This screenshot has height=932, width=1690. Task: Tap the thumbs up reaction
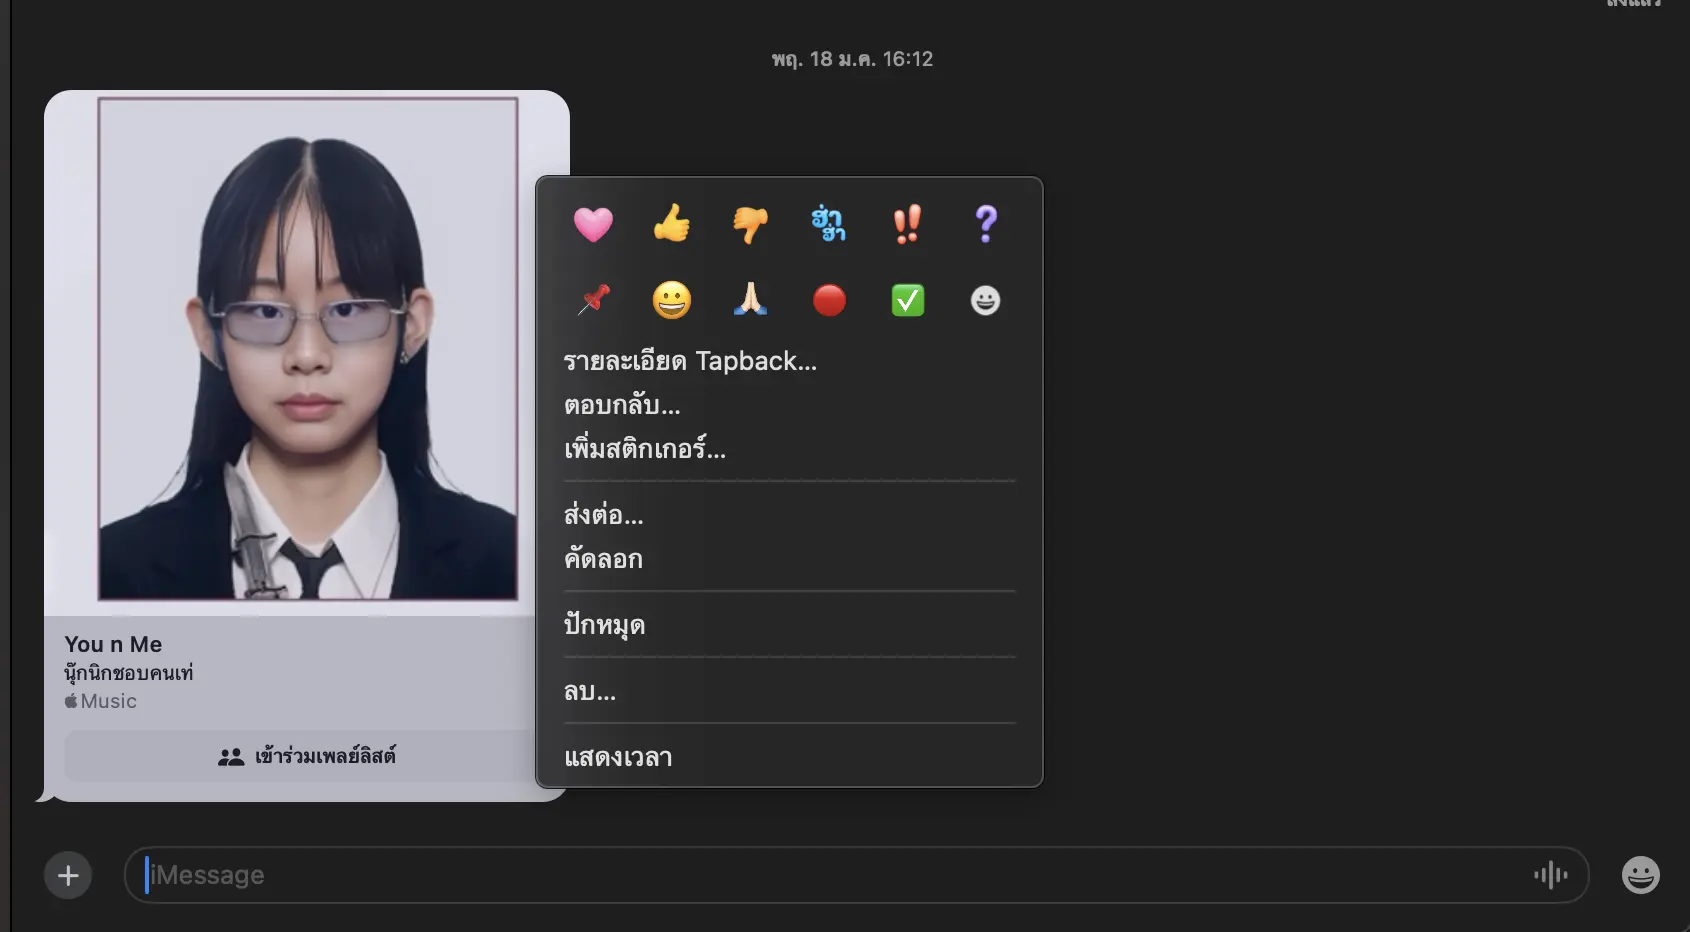pyautogui.click(x=671, y=224)
